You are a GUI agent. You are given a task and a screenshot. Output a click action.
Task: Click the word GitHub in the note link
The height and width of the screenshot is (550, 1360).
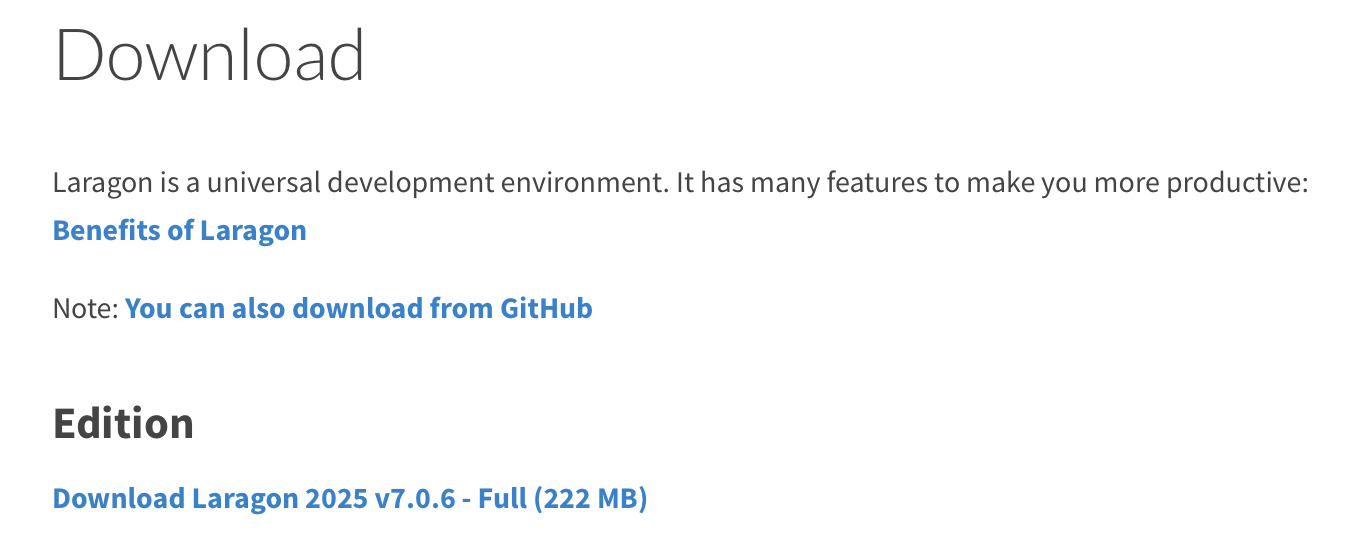click(546, 308)
